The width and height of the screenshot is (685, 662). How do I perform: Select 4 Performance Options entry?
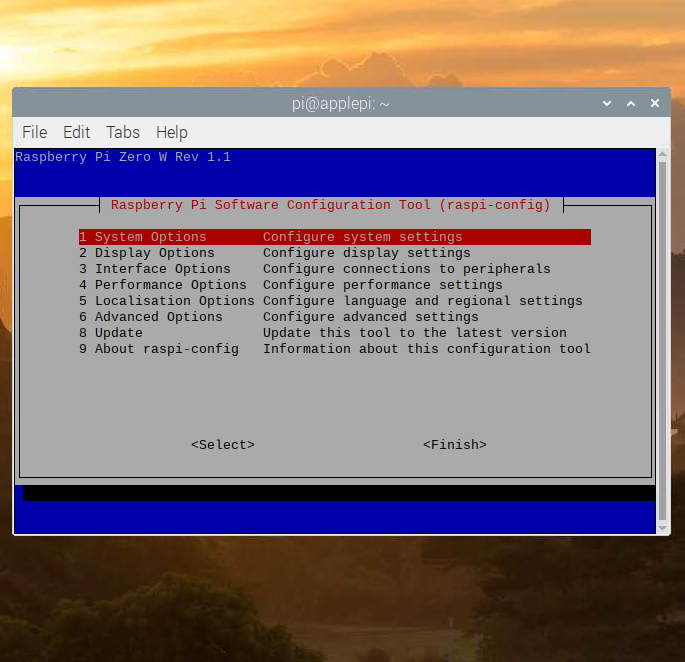click(x=335, y=285)
